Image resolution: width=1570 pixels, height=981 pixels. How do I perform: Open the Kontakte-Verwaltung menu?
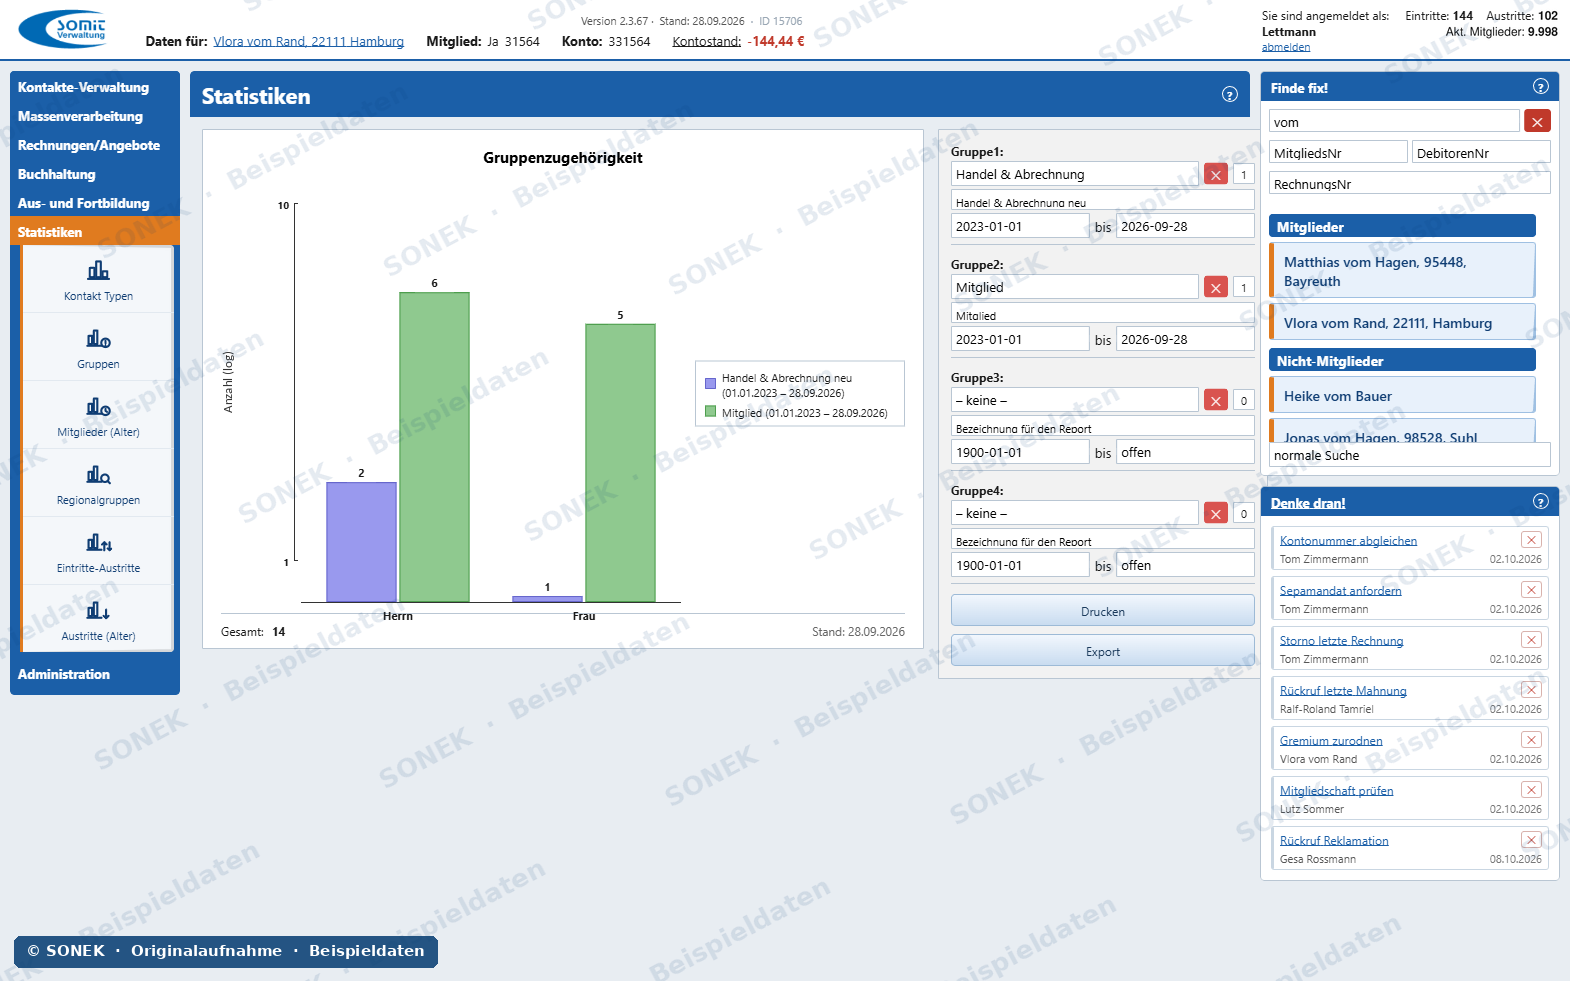tap(95, 87)
